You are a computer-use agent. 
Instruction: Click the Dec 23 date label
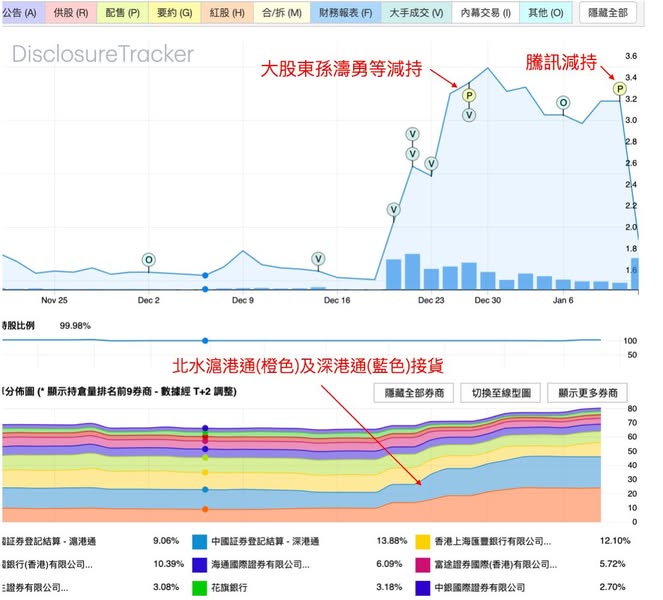click(x=431, y=300)
